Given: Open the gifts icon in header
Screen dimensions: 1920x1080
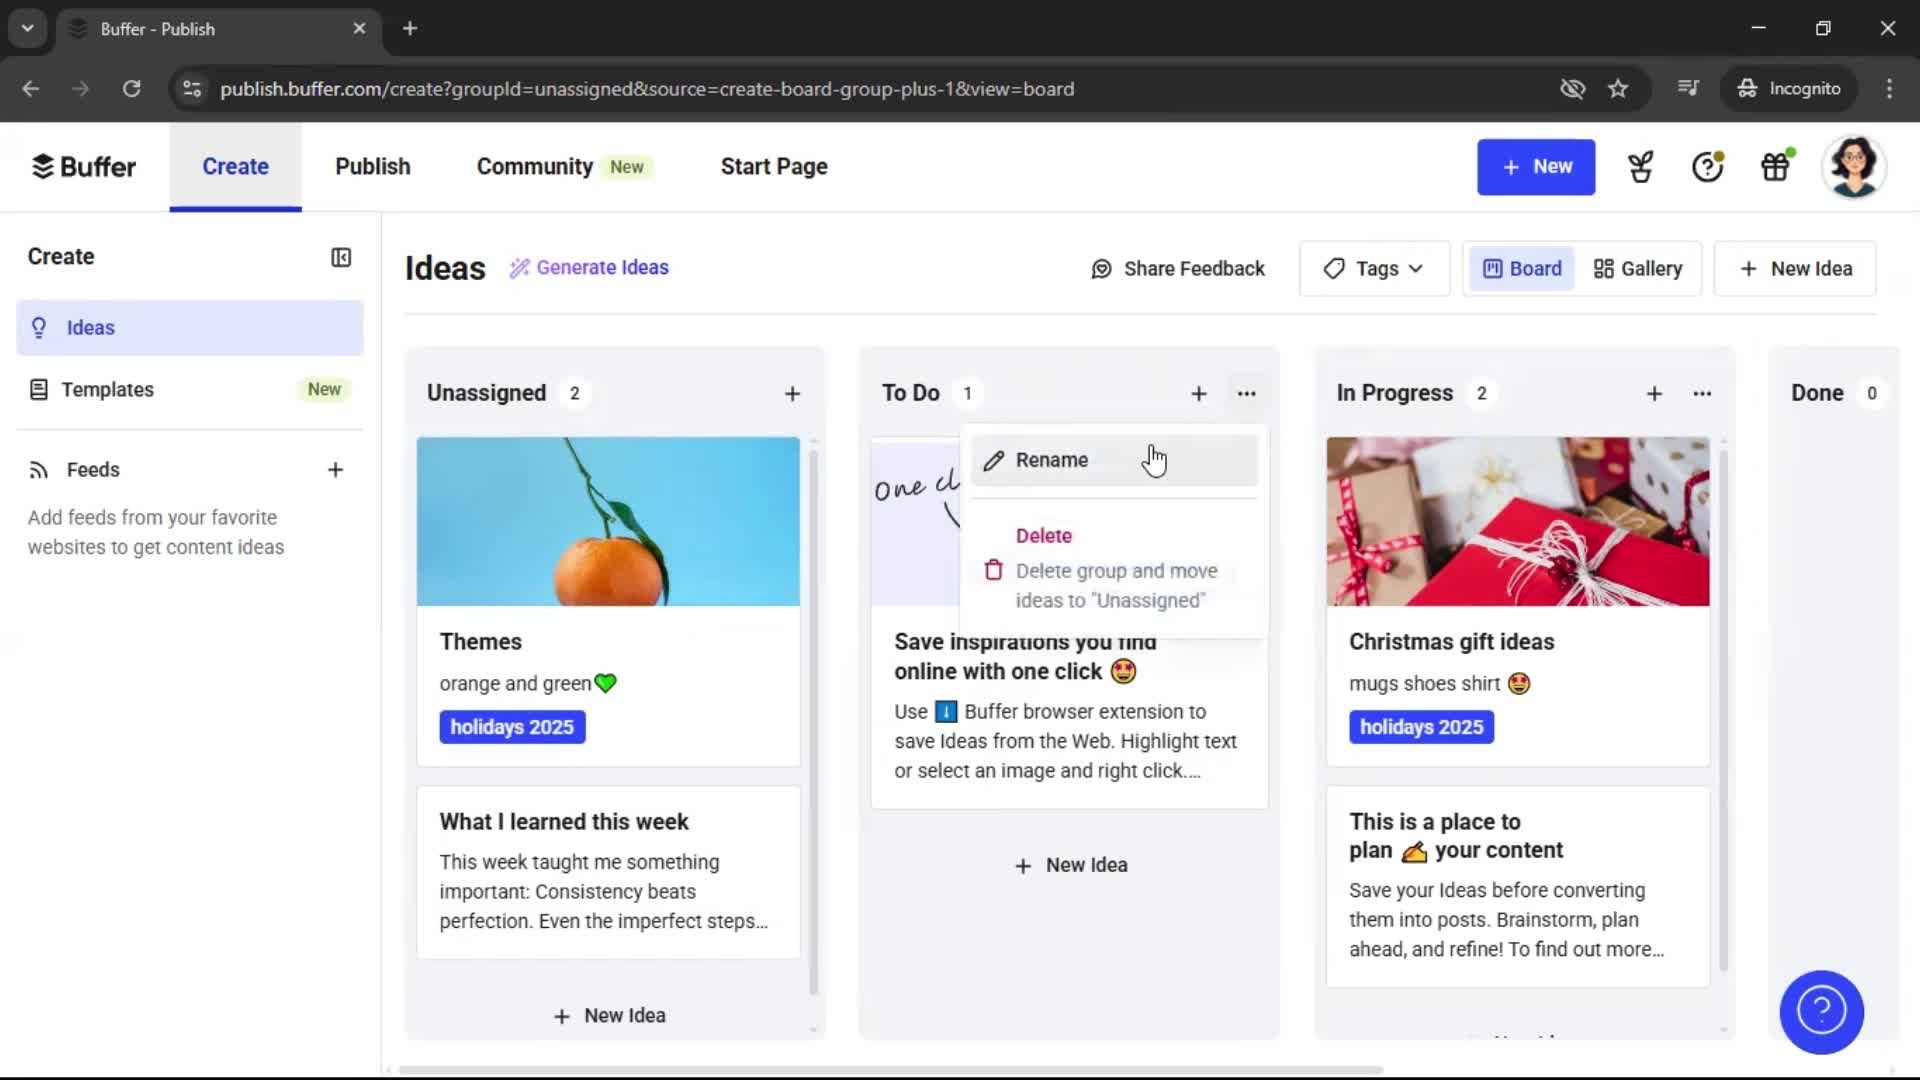Looking at the screenshot, I should 1775,166.
